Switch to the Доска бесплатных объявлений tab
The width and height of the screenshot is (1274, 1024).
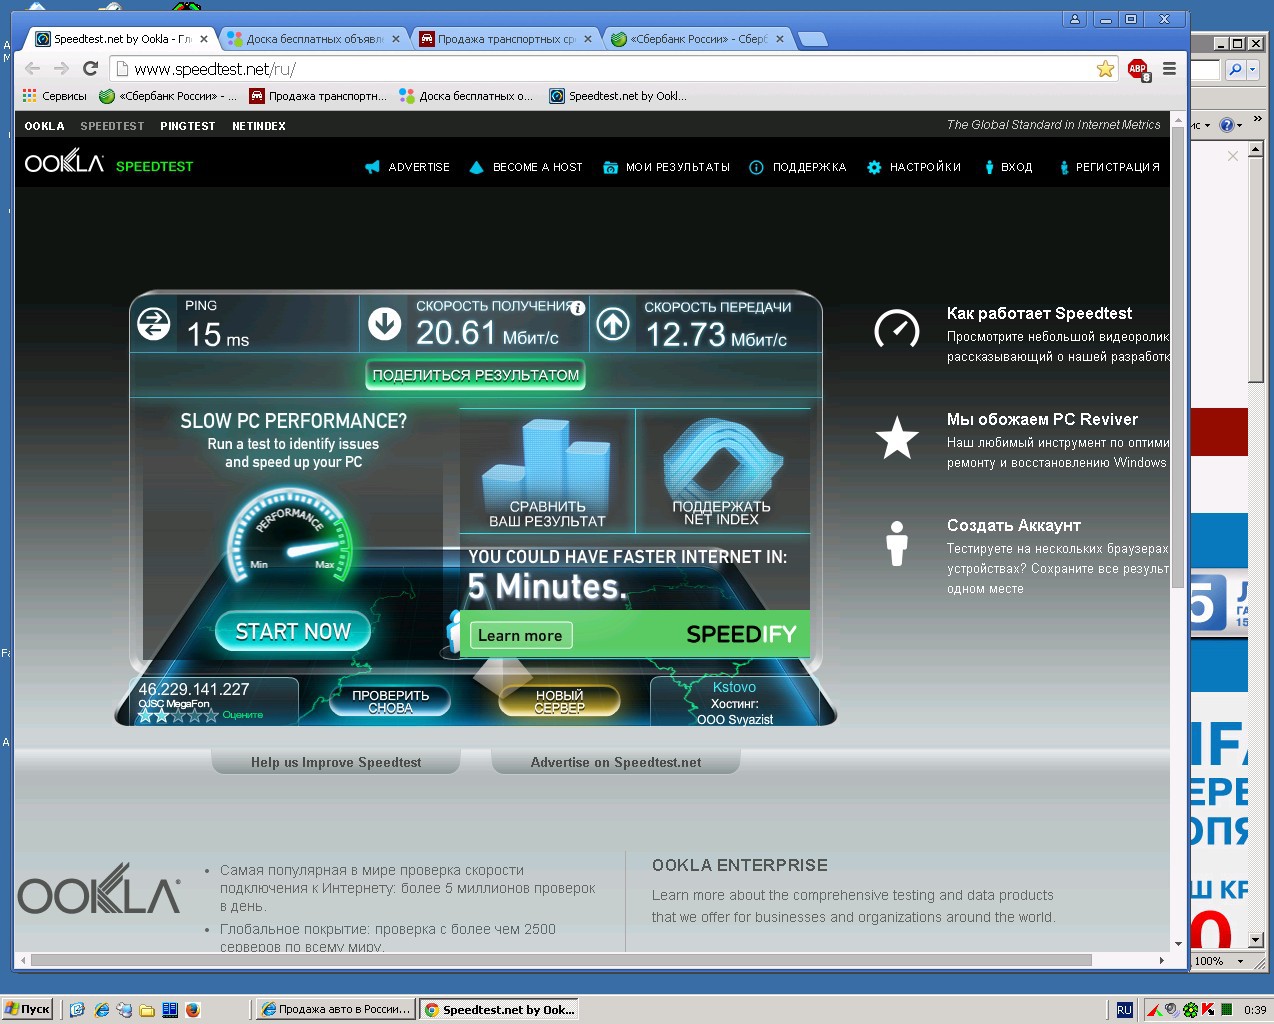312,39
